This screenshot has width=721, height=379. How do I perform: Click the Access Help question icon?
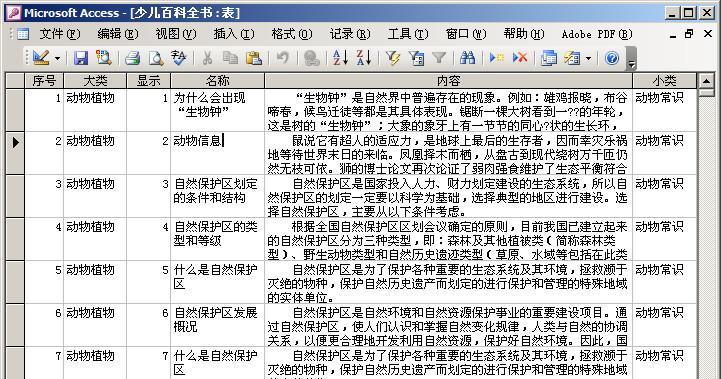[x=612, y=58]
